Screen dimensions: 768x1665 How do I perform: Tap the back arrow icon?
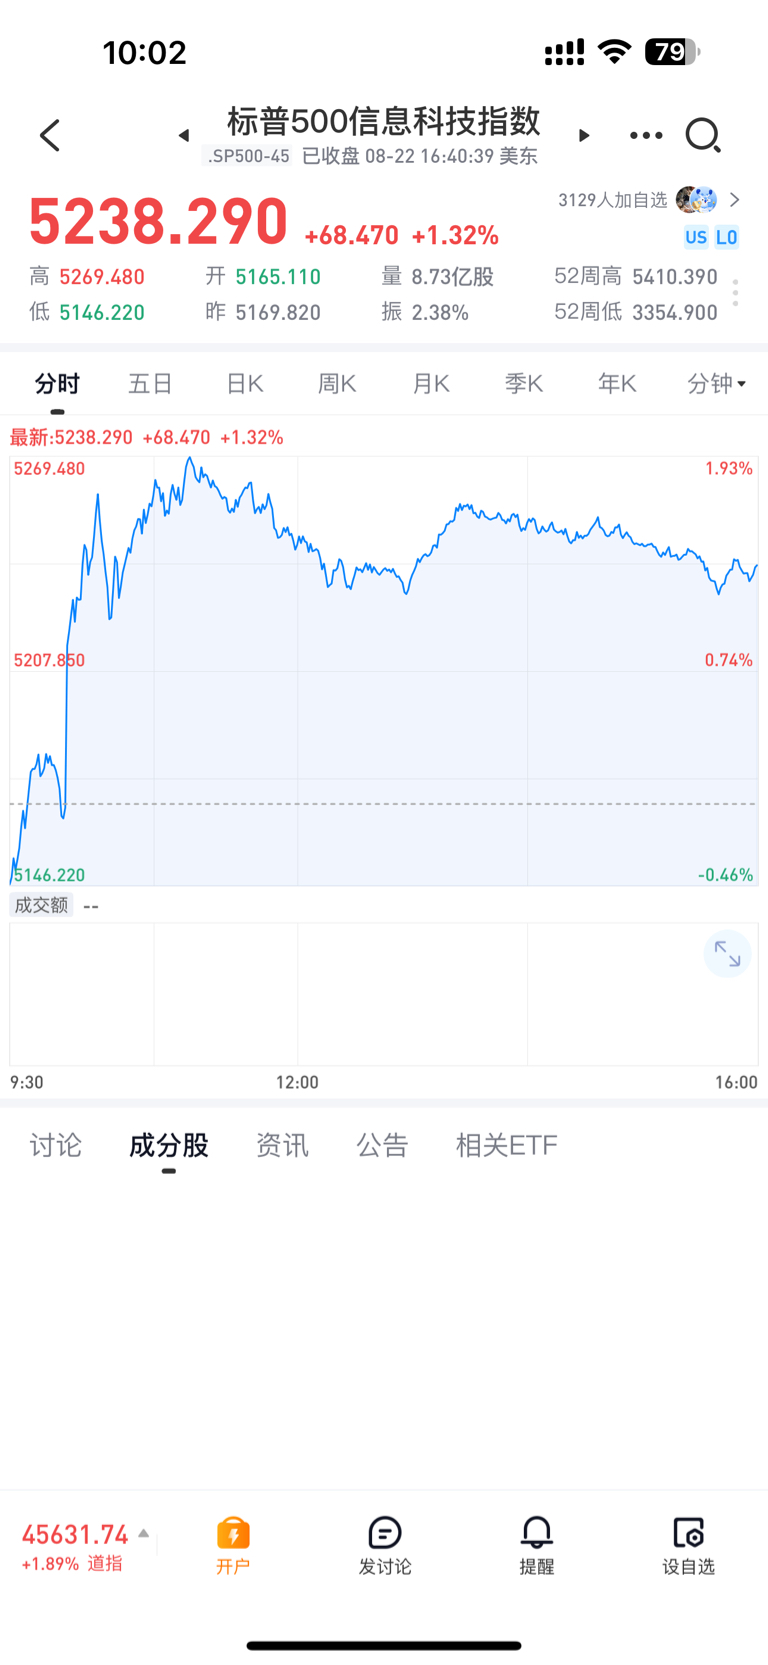point(50,135)
